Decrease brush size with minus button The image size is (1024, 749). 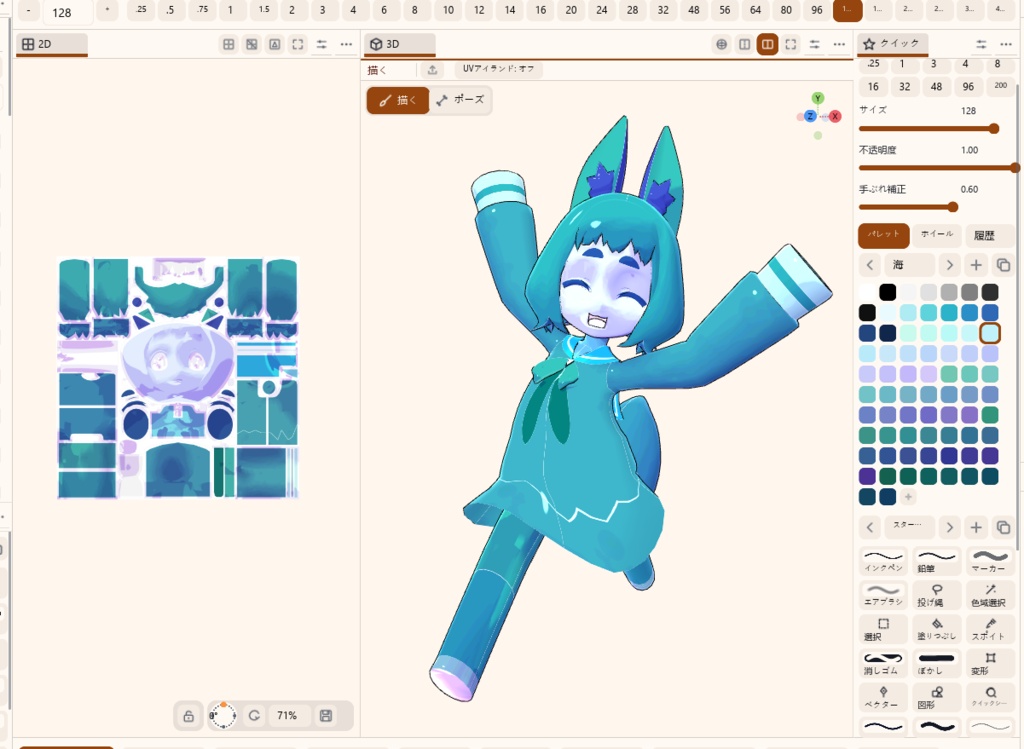pyautogui.click(x=28, y=11)
